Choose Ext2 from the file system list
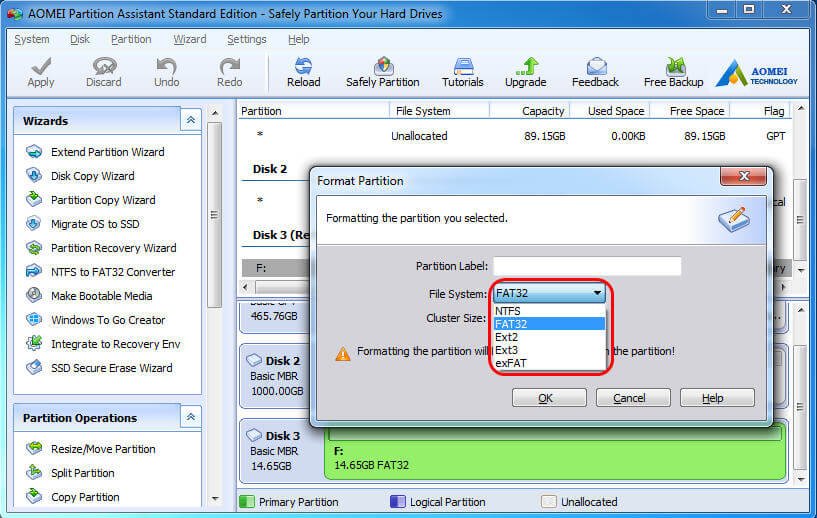The width and height of the screenshot is (817, 518). coord(549,337)
